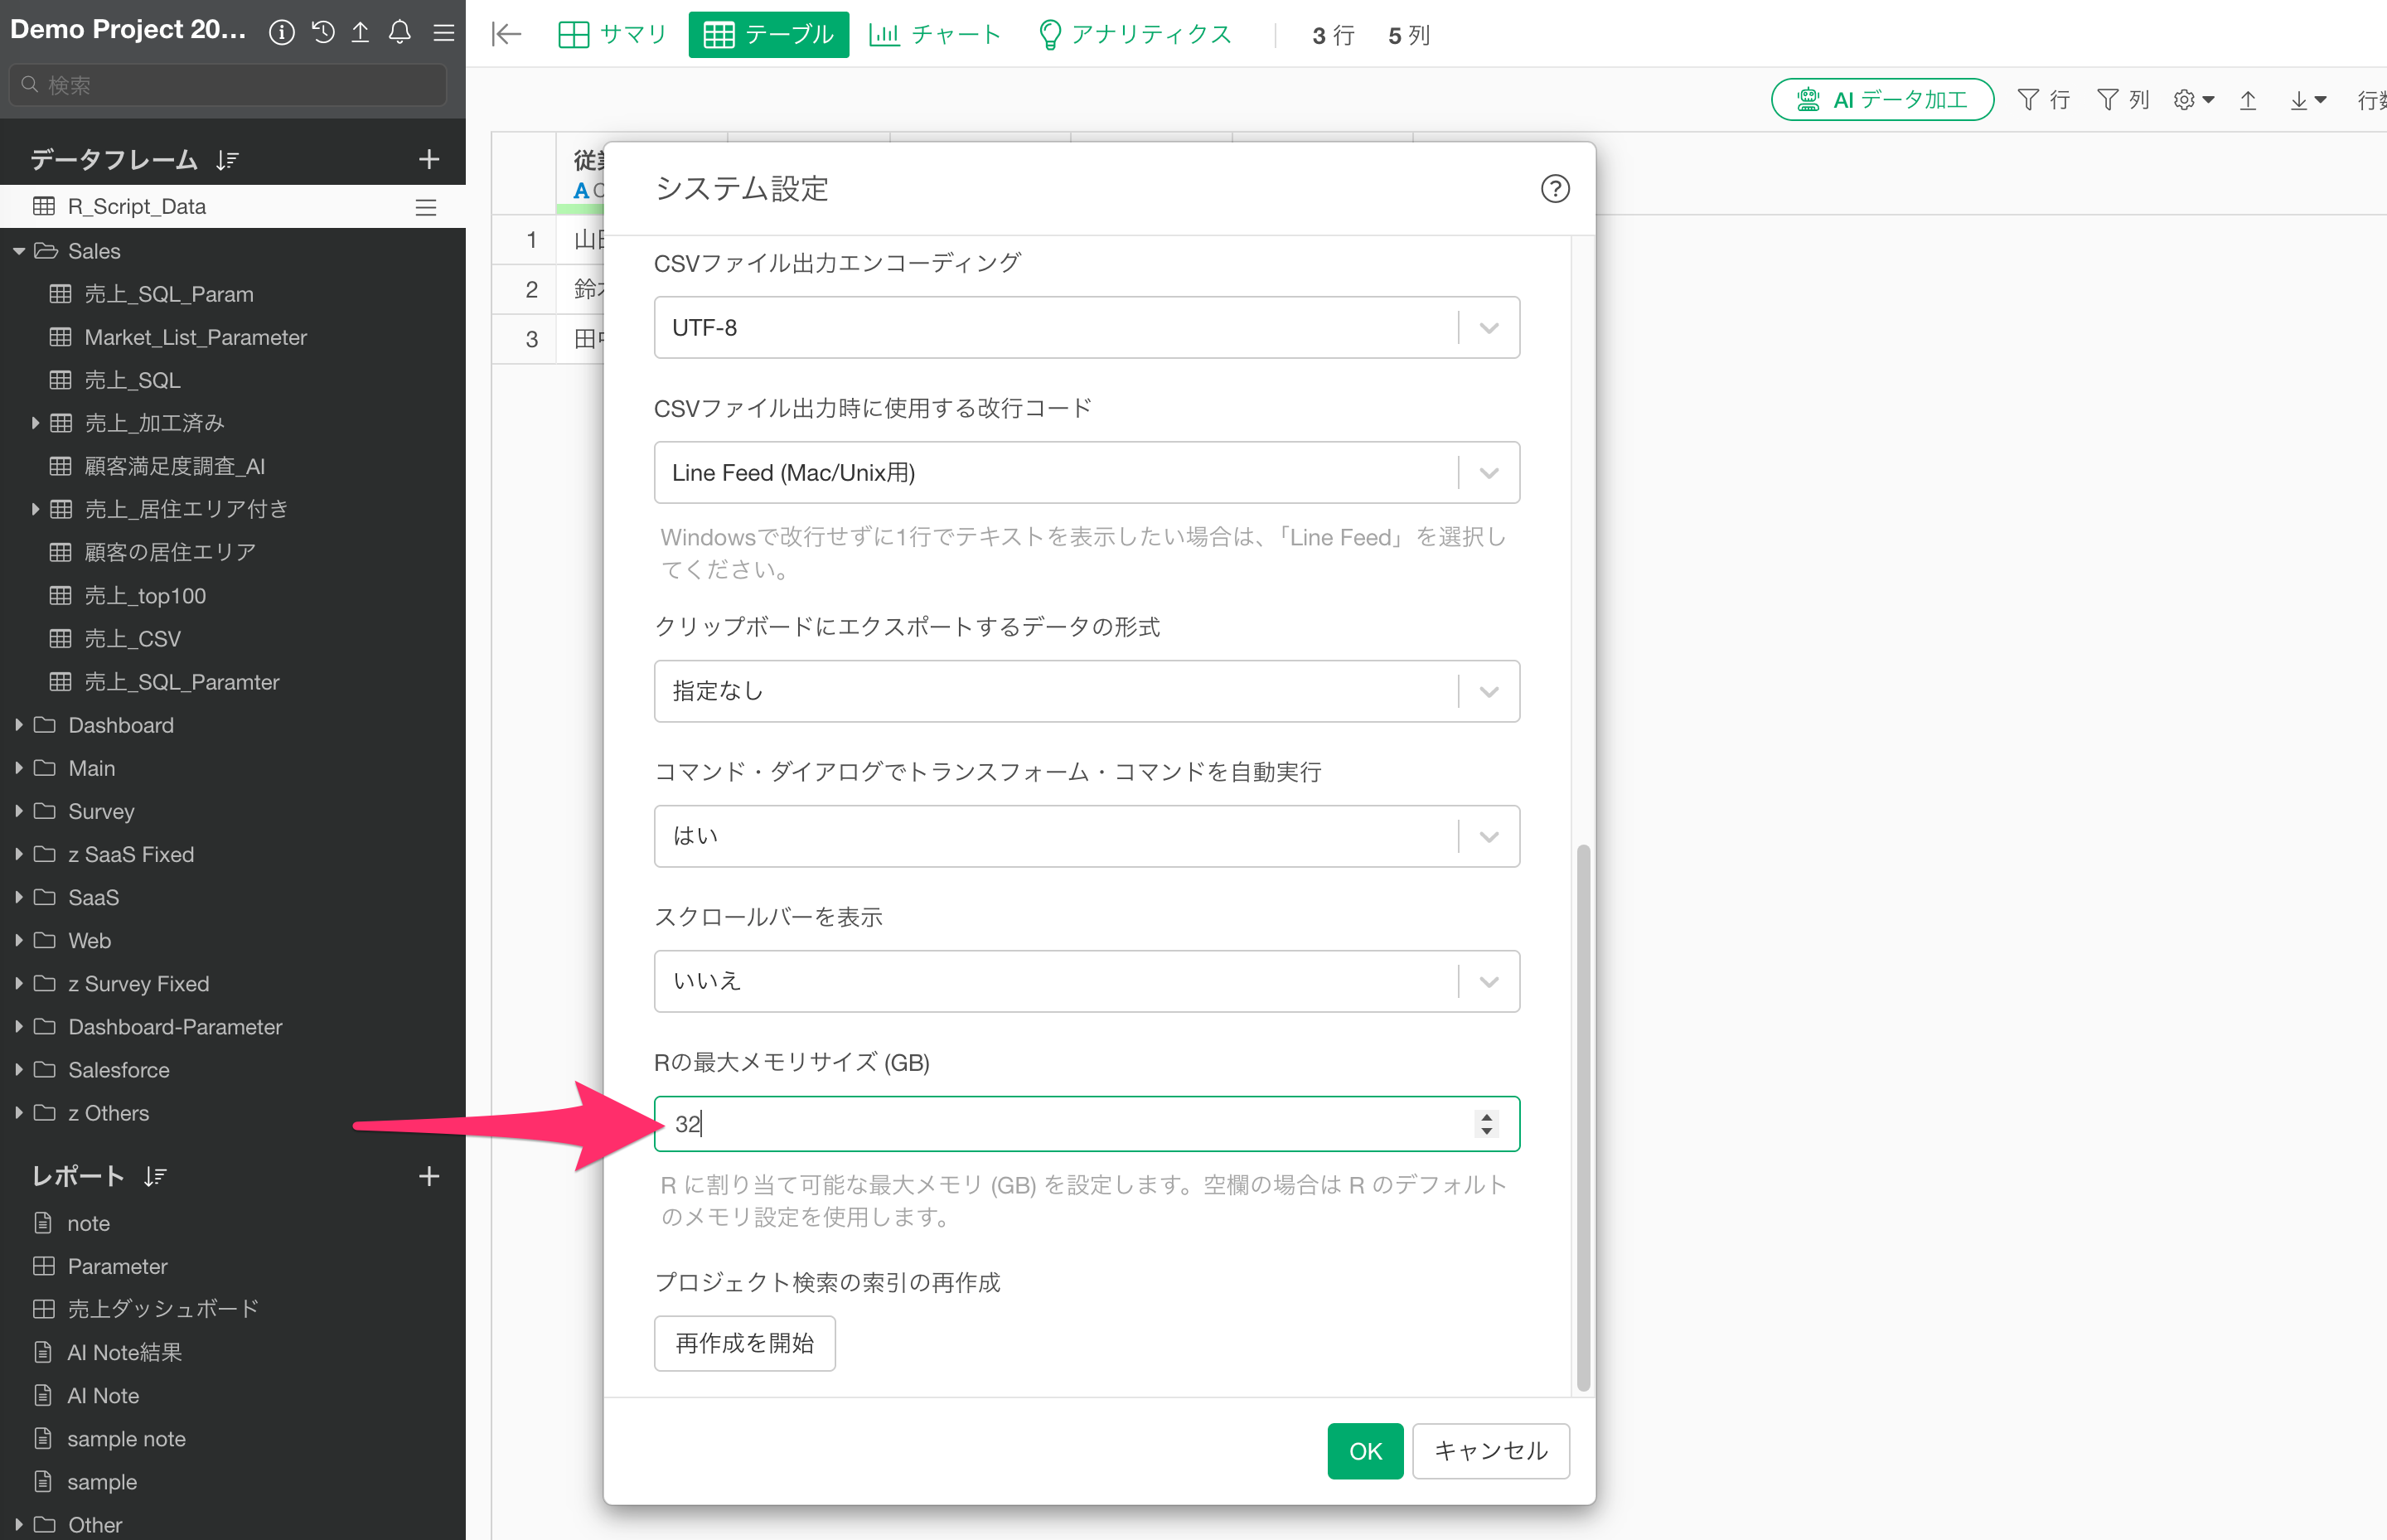
Task: Open the Parameter dashboard
Action: [x=117, y=1266]
